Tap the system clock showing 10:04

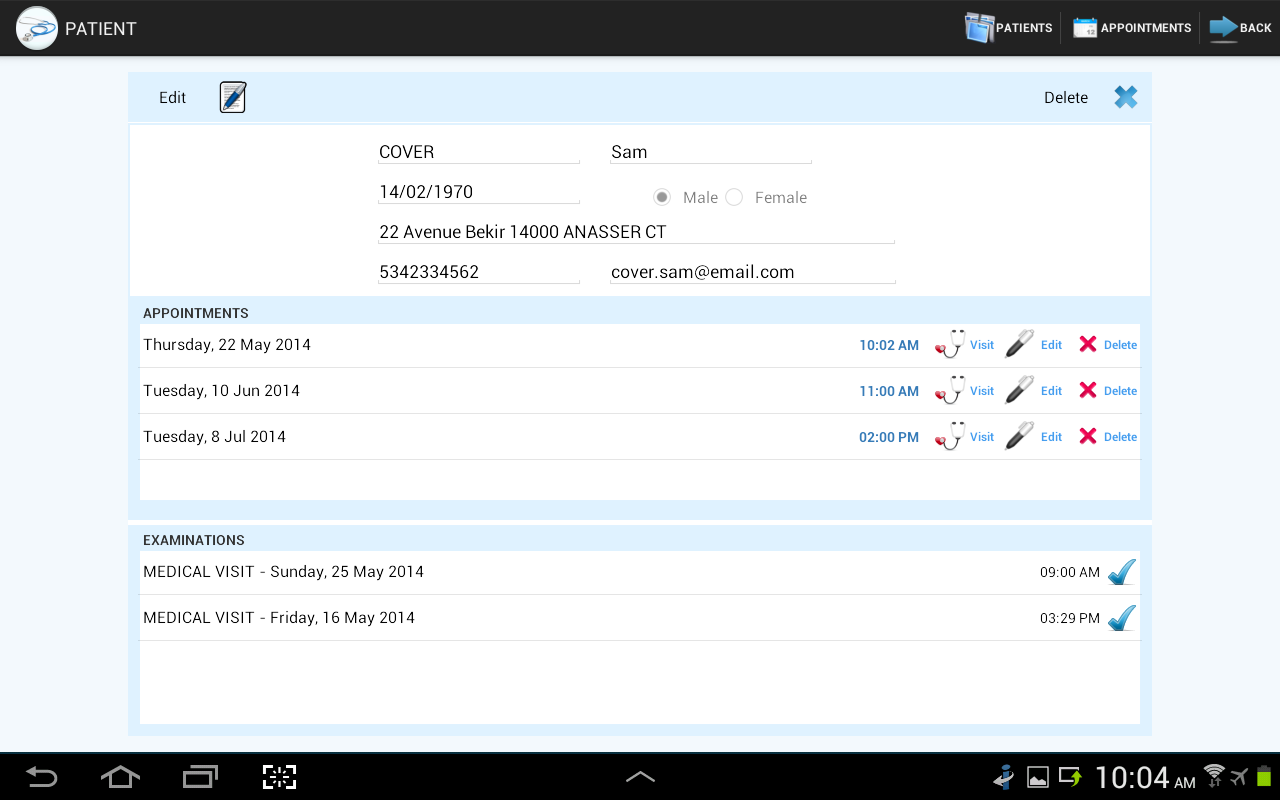click(x=1144, y=777)
